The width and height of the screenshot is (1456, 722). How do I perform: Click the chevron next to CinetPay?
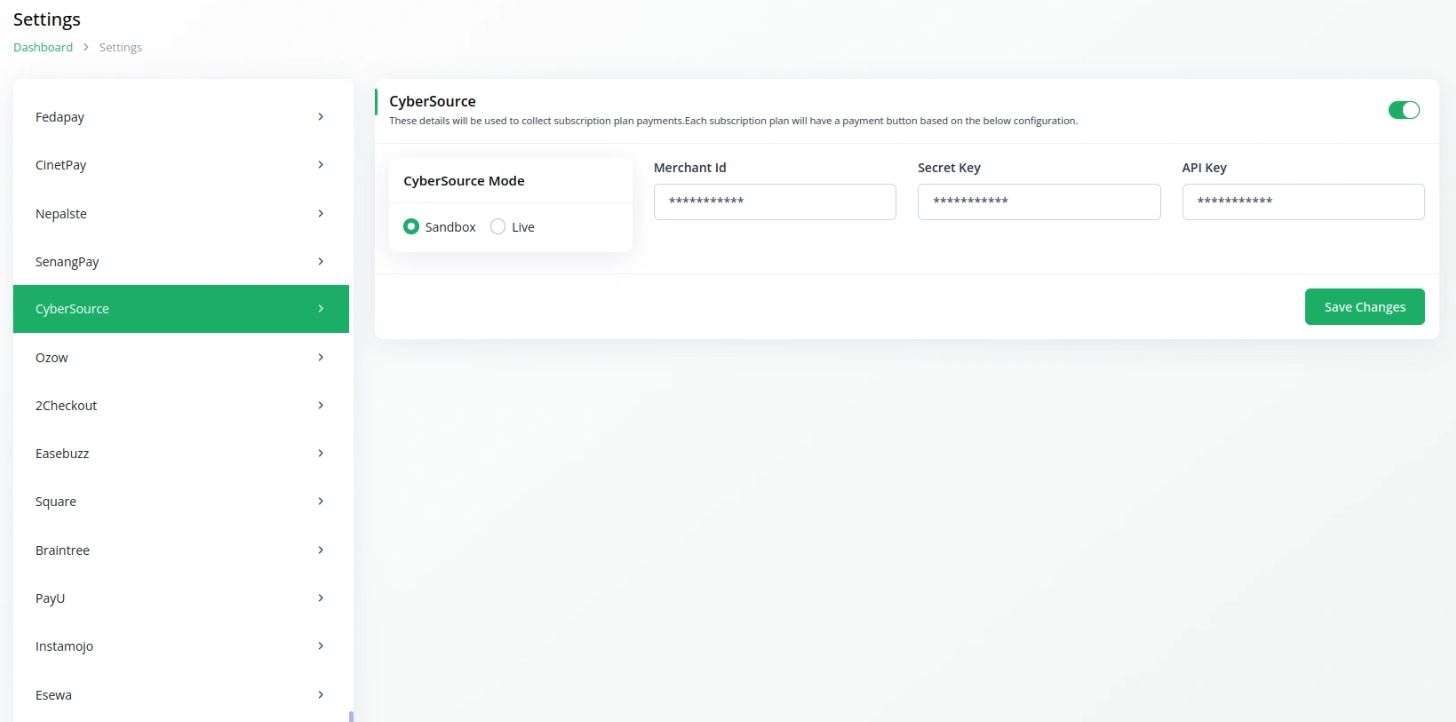[321, 165]
